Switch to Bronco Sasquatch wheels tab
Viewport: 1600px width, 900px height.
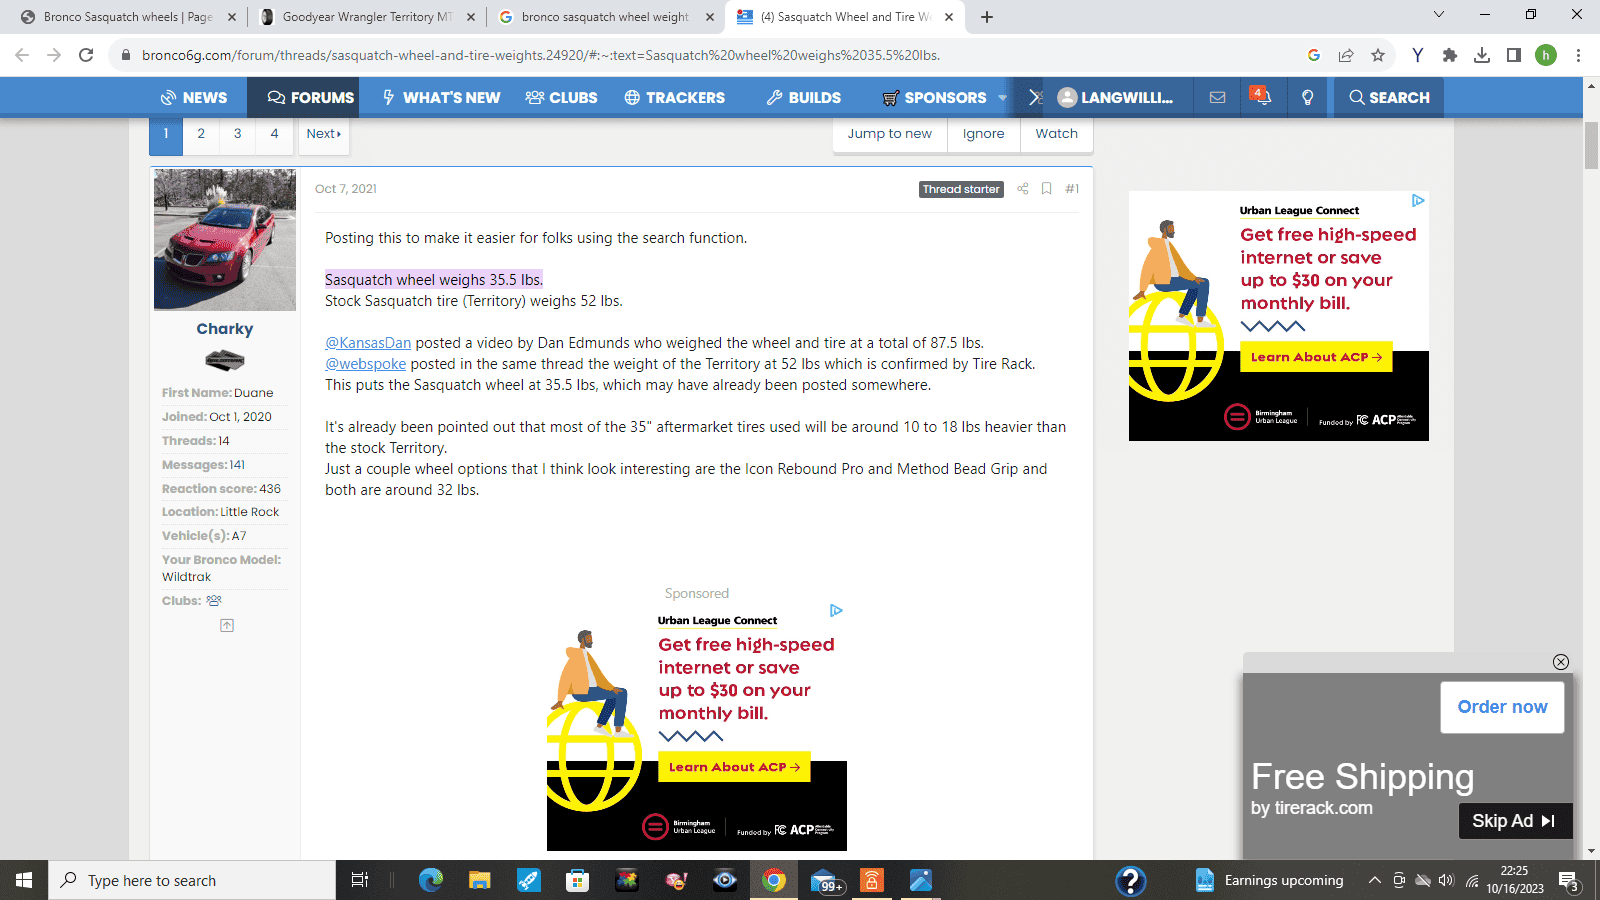tap(128, 17)
